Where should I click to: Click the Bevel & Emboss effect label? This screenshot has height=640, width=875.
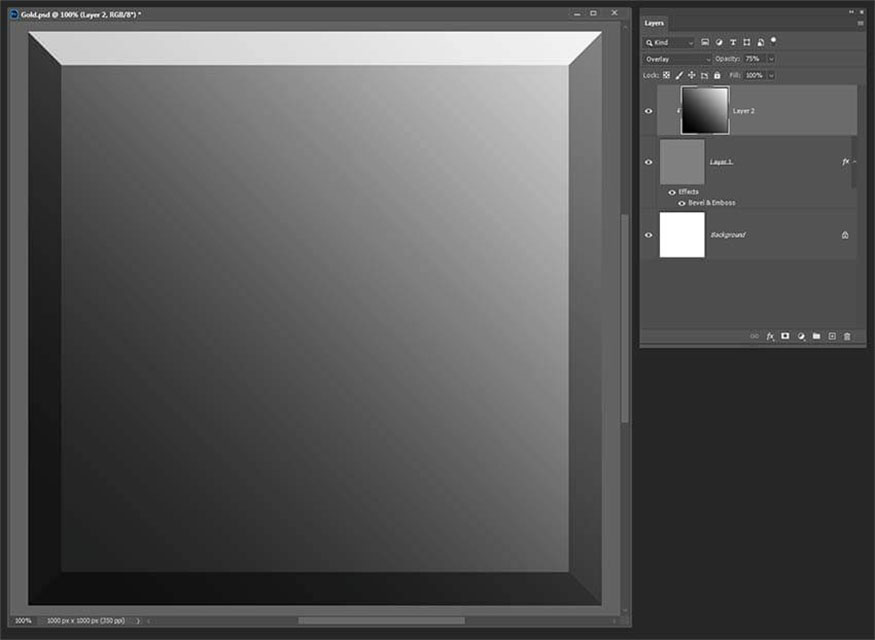click(711, 203)
